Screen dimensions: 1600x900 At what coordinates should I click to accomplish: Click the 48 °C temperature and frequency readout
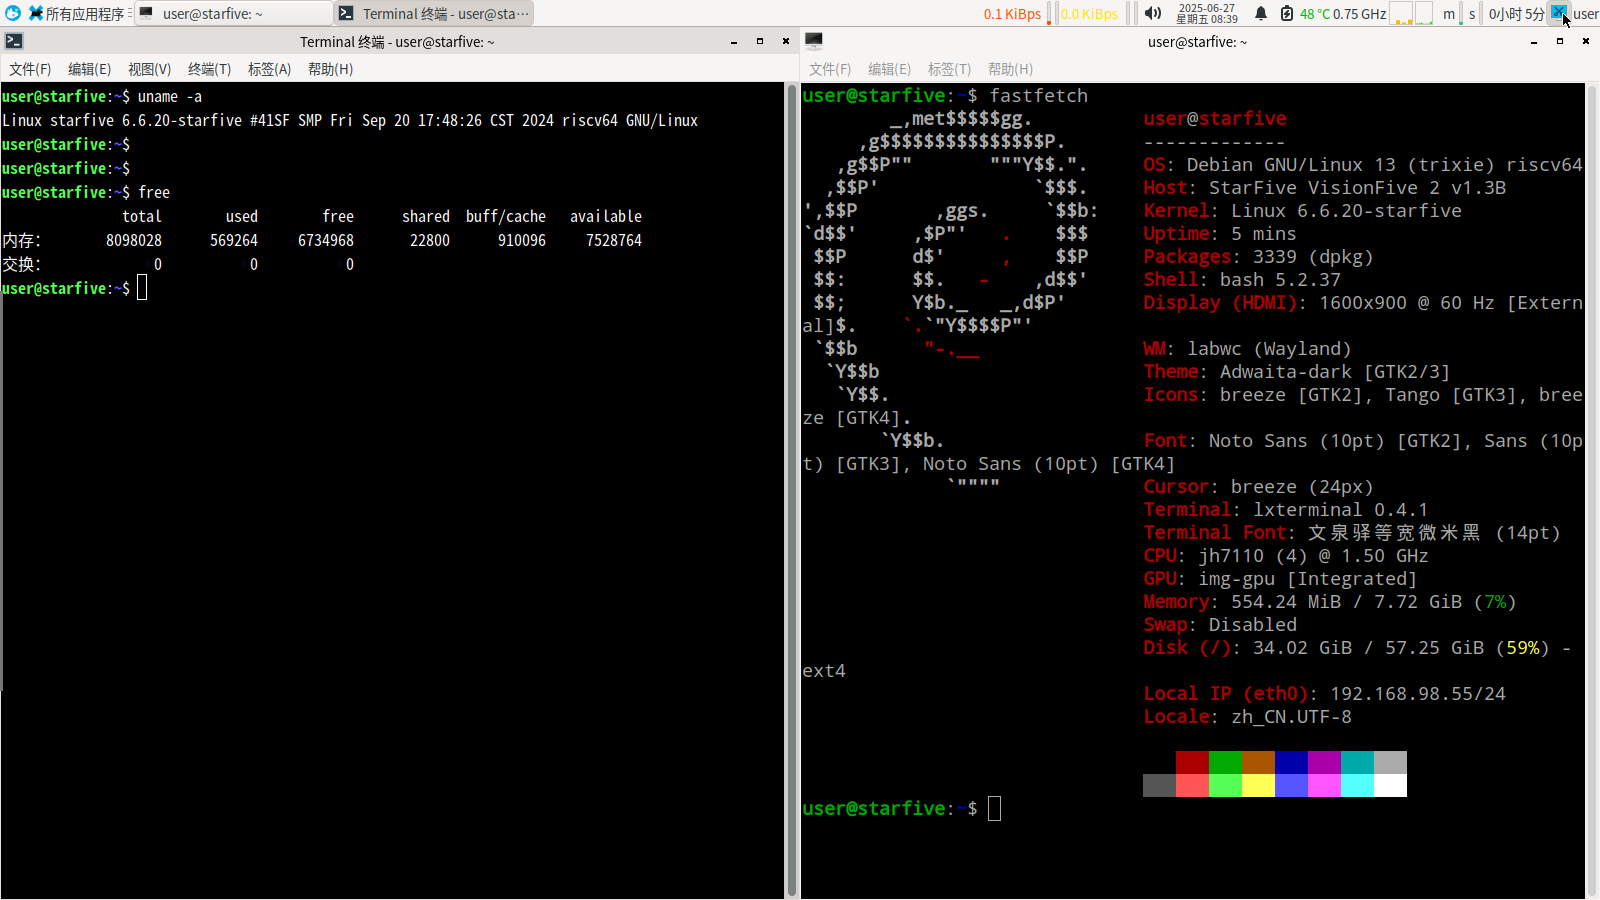click(1343, 14)
